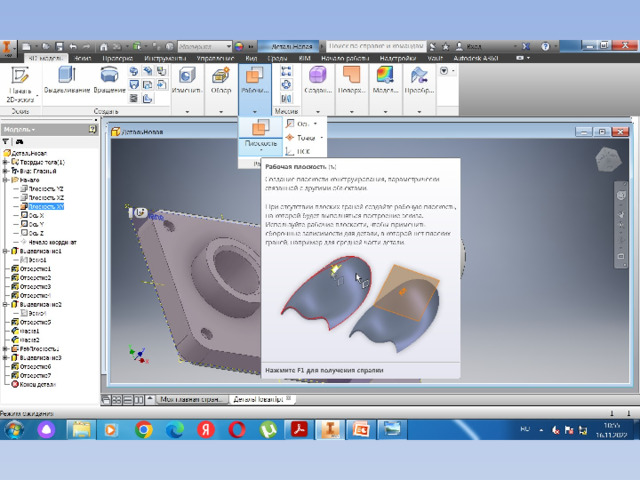Choose the Точка work point tool

[x=304, y=138]
